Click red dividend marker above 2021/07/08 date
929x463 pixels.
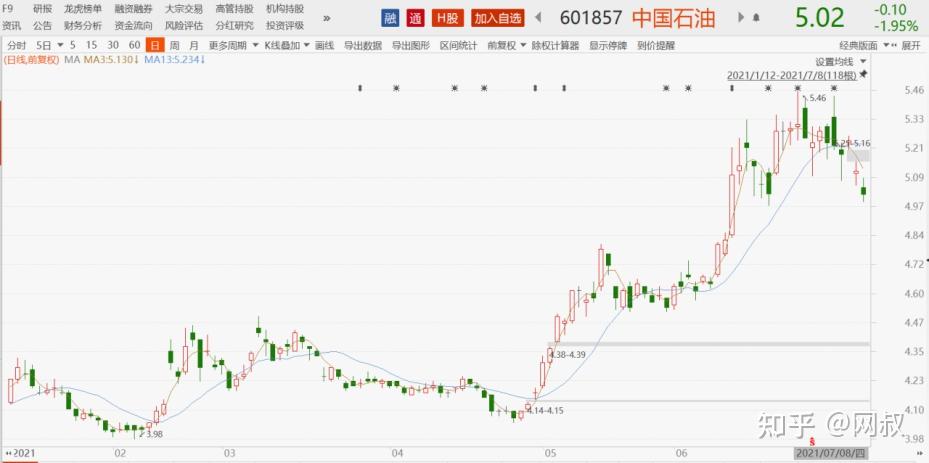click(x=813, y=441)
